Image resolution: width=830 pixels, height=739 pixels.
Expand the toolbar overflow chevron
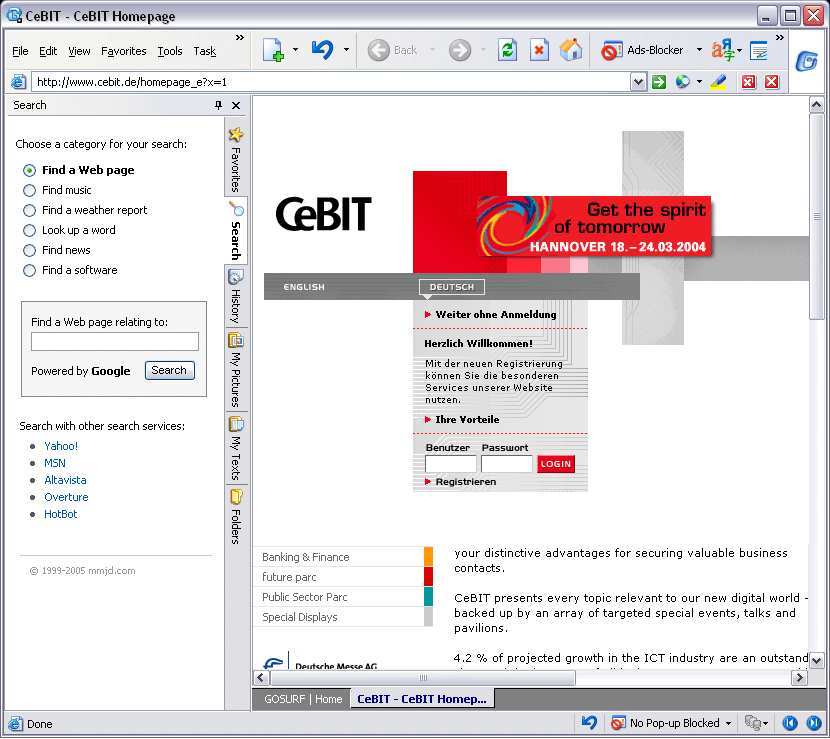[x=780, y=38]
